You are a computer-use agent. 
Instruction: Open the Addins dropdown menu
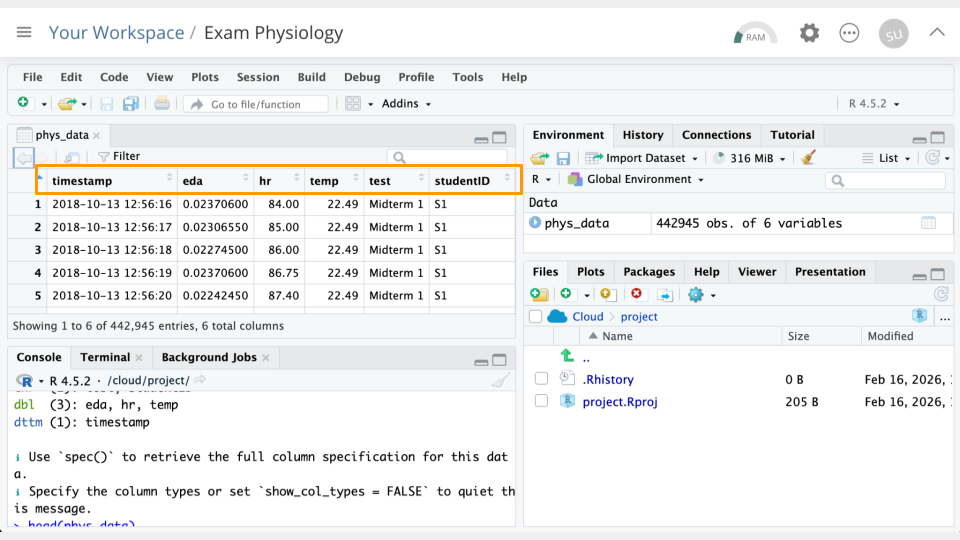pyautogui.click(x=406, y=104)
